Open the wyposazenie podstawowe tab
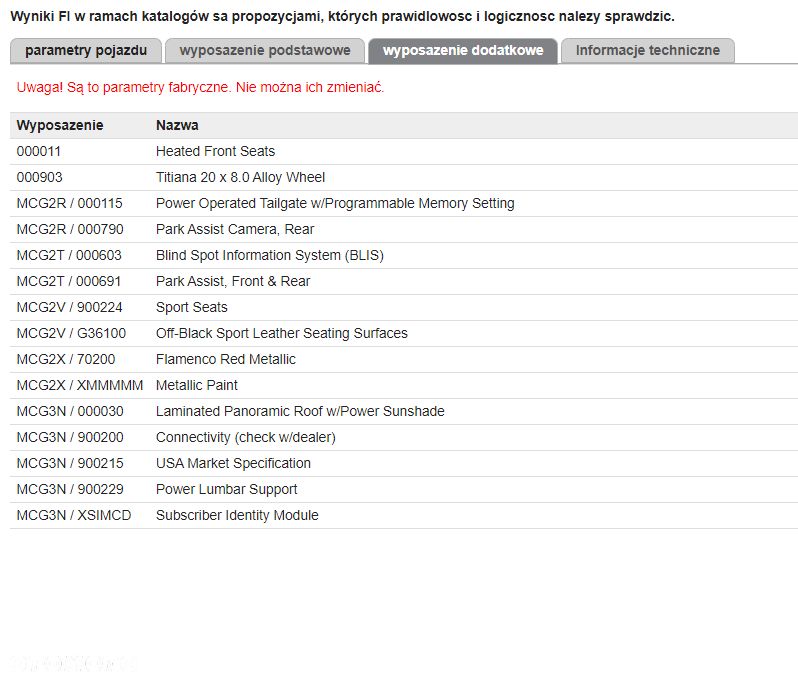This screenshot has height=682, width=798. 265,50
